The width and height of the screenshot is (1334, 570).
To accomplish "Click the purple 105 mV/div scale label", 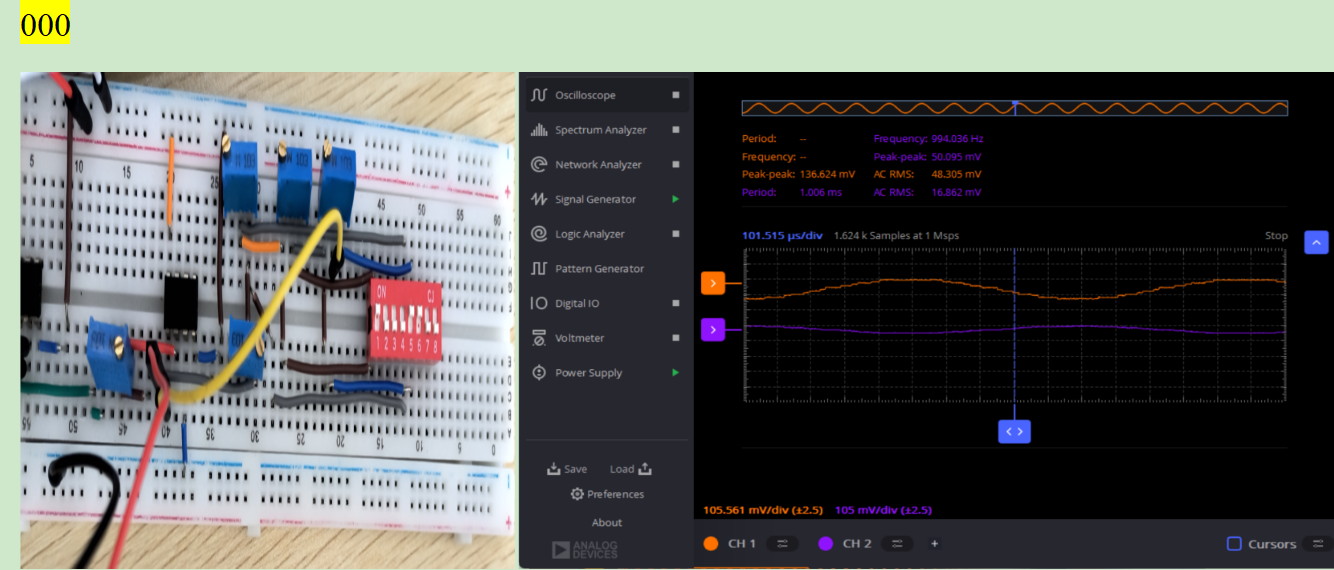I will 883,510.
